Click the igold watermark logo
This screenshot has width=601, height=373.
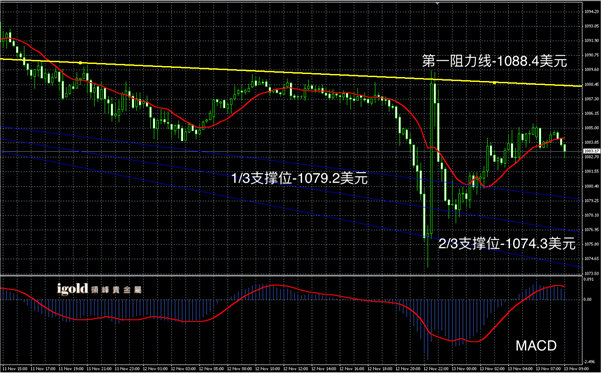click(99, 289)
